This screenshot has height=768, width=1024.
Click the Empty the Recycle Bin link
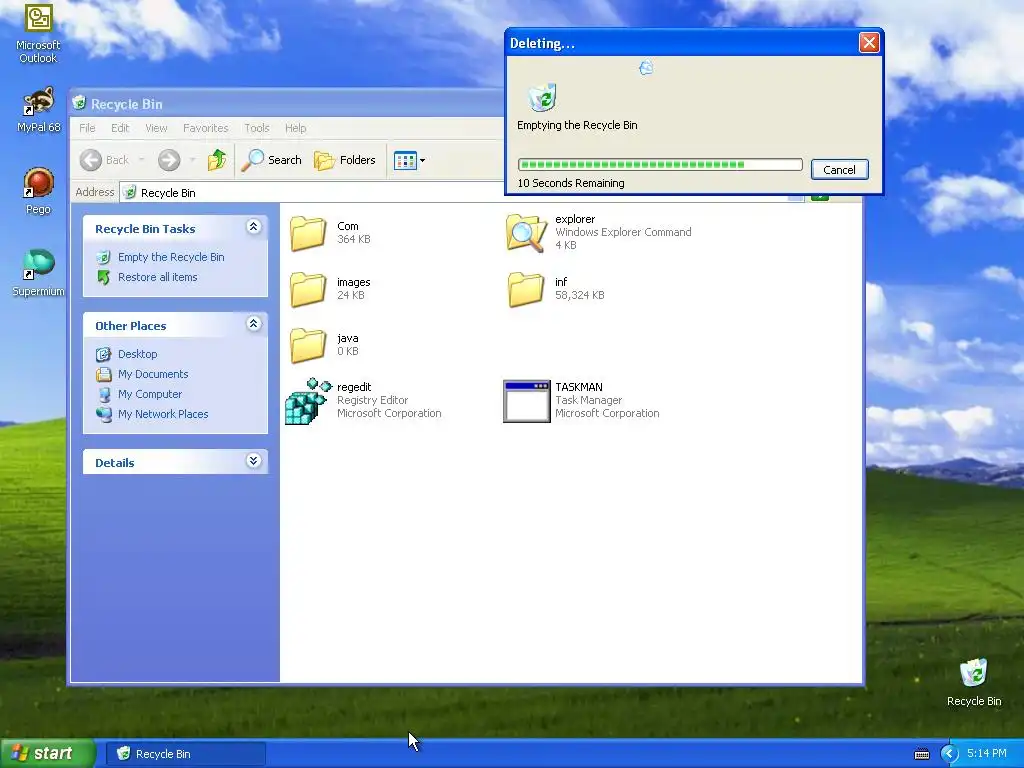(x=171, y=257)
